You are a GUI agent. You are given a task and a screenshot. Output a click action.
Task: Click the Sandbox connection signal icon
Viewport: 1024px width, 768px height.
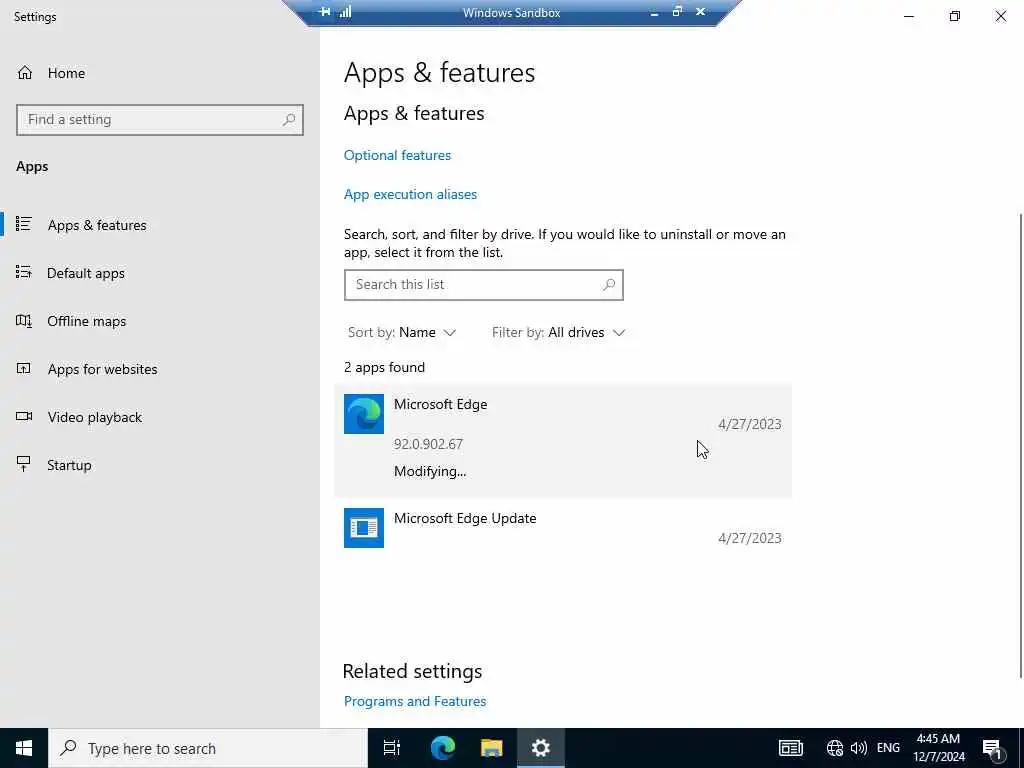click(345, 12)
